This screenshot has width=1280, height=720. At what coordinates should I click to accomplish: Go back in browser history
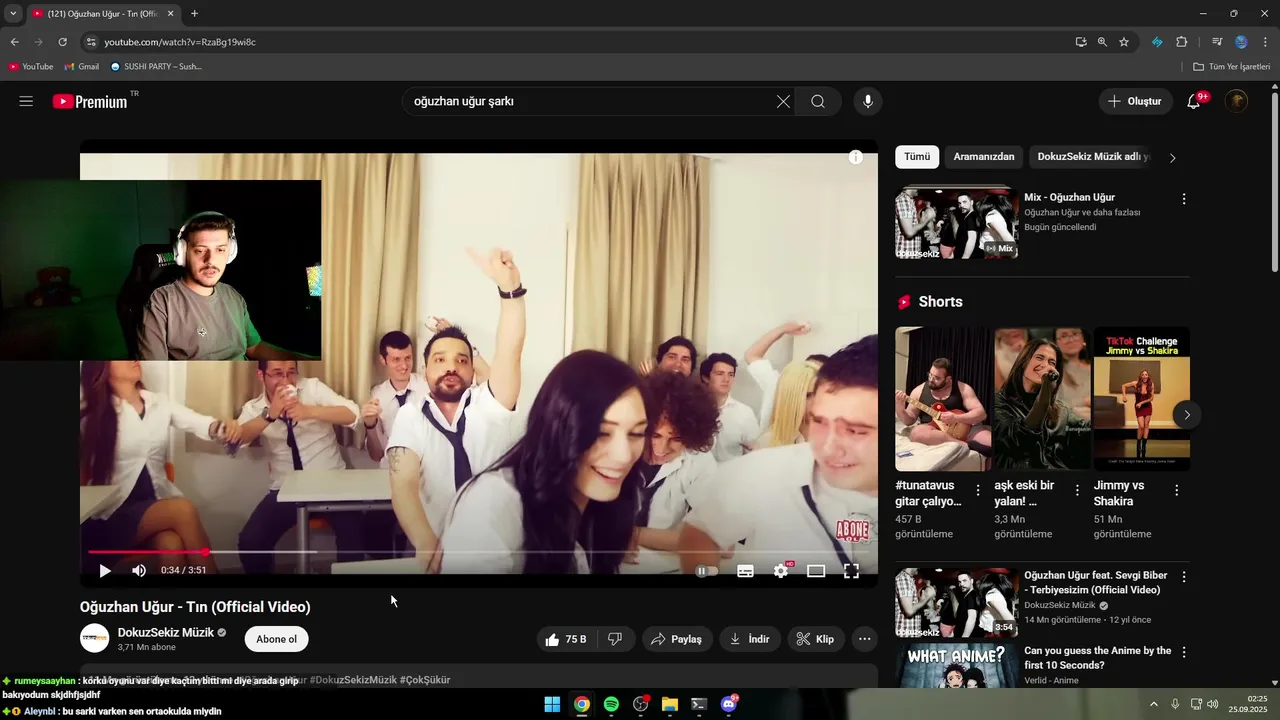pos(14,42)
